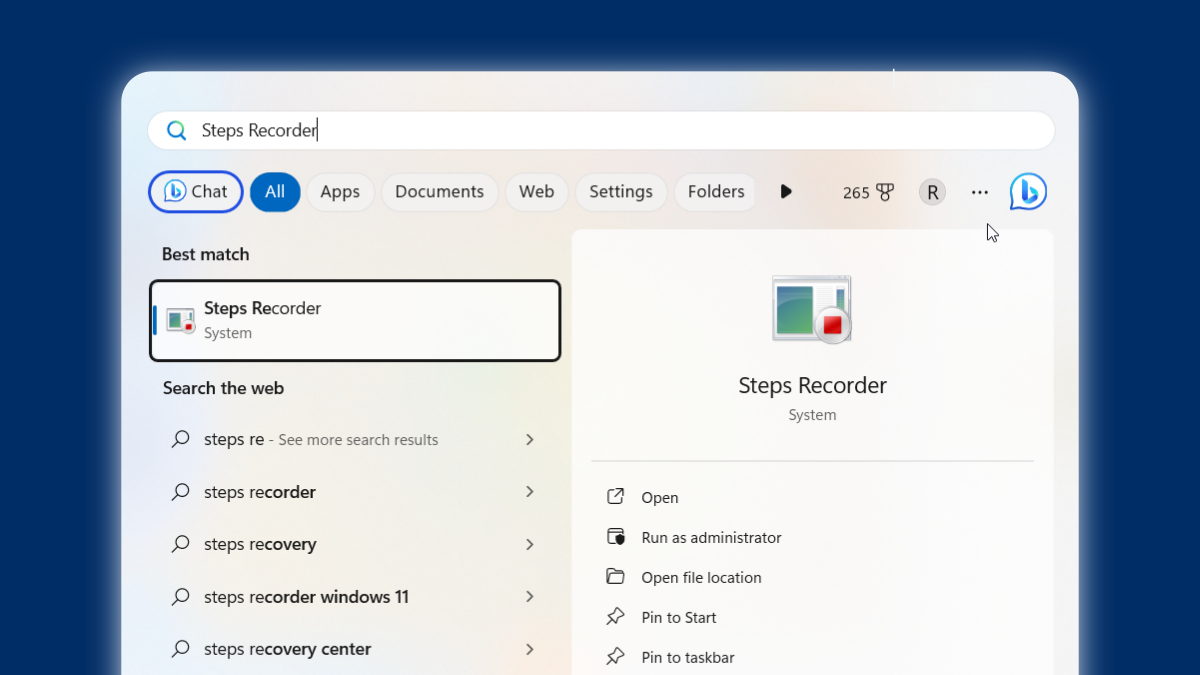
Task: Expand 'steps recorder windows 11' suggestion chevron
Action: (530, 597)
